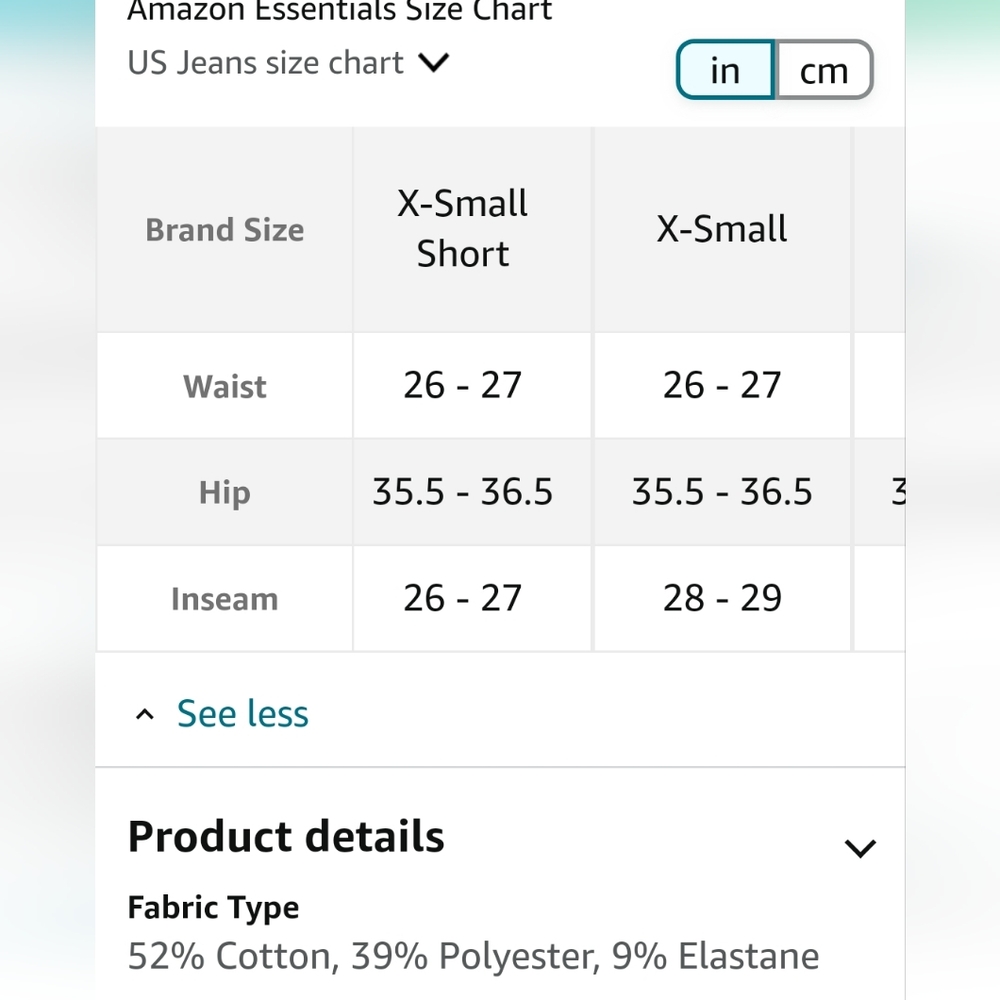Viewport: 1000px width, 1000px height.
Task: Select the X-Small column header
Action: 722,229
